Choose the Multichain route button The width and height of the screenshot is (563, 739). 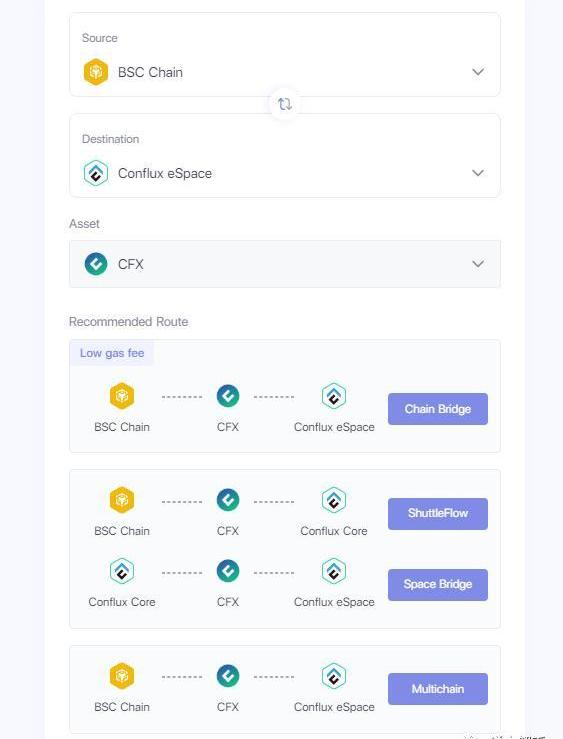(x=438, y=689)
